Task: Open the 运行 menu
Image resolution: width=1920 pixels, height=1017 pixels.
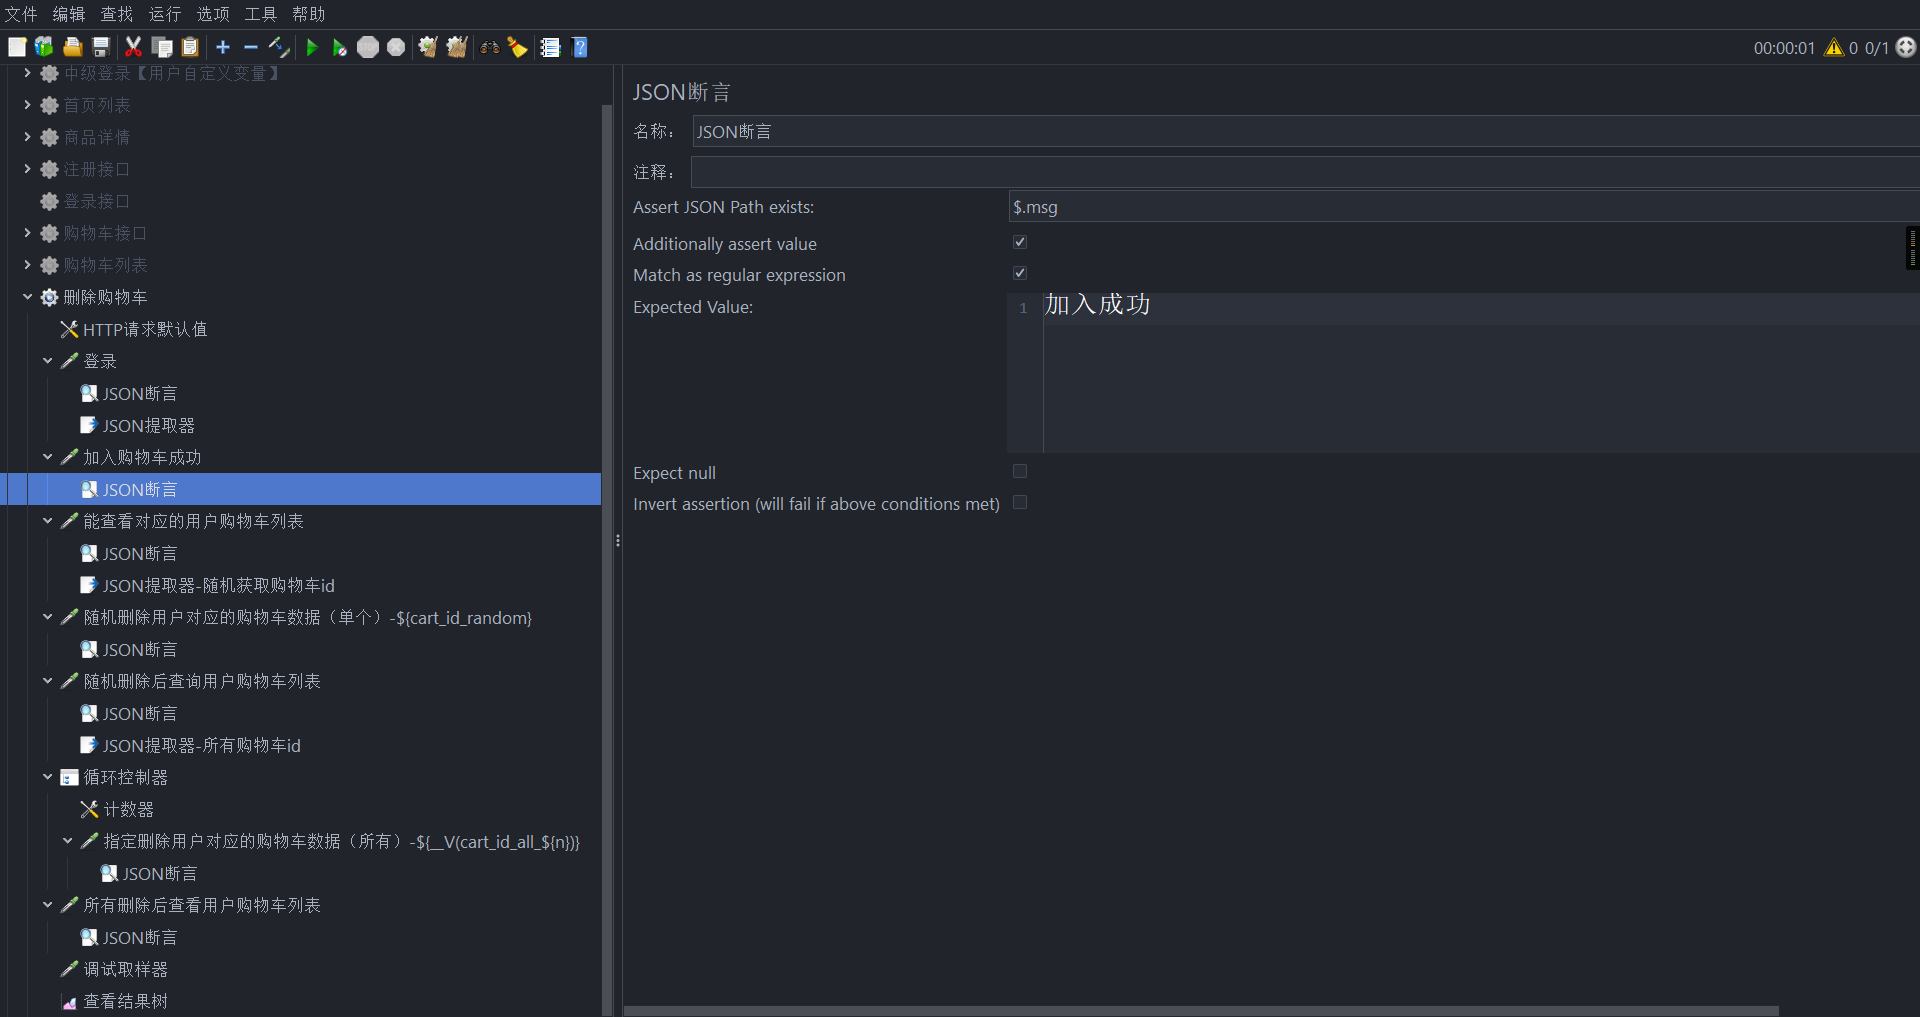Action: (165, 14)
